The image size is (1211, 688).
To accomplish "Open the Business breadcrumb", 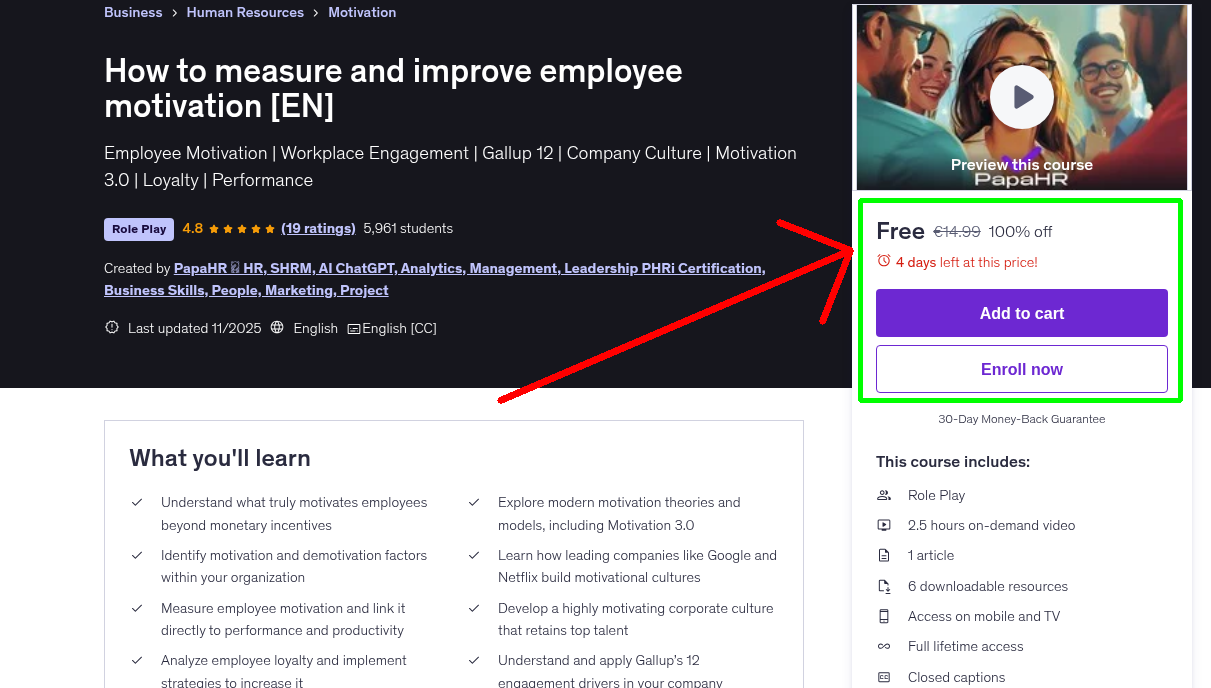I will (x=133, y=12).
